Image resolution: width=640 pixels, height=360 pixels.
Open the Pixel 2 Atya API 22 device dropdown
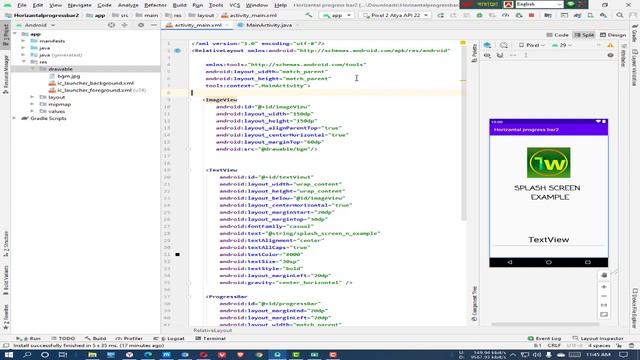[x=395, y=15]
